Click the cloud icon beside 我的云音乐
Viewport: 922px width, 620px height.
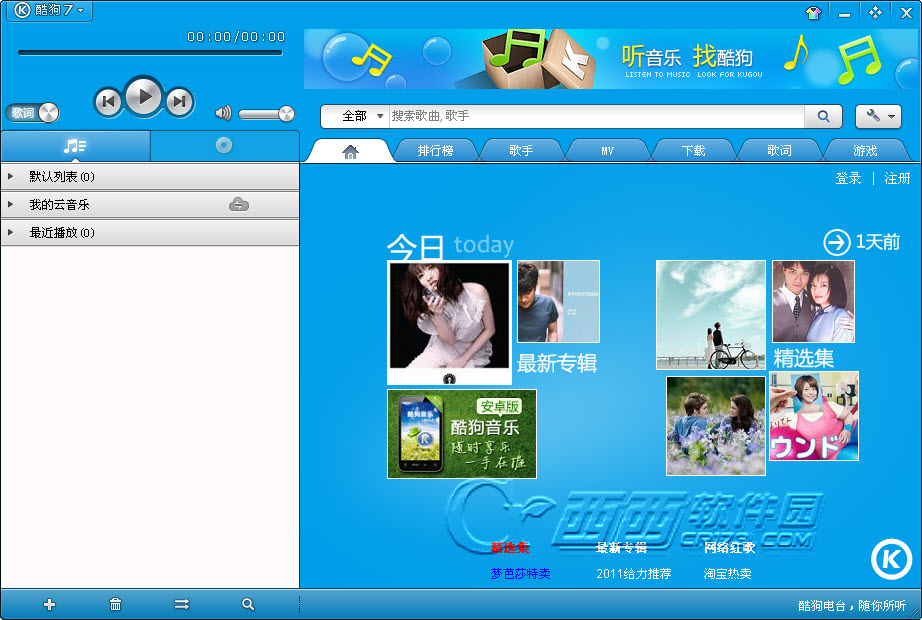pos(239,204)
